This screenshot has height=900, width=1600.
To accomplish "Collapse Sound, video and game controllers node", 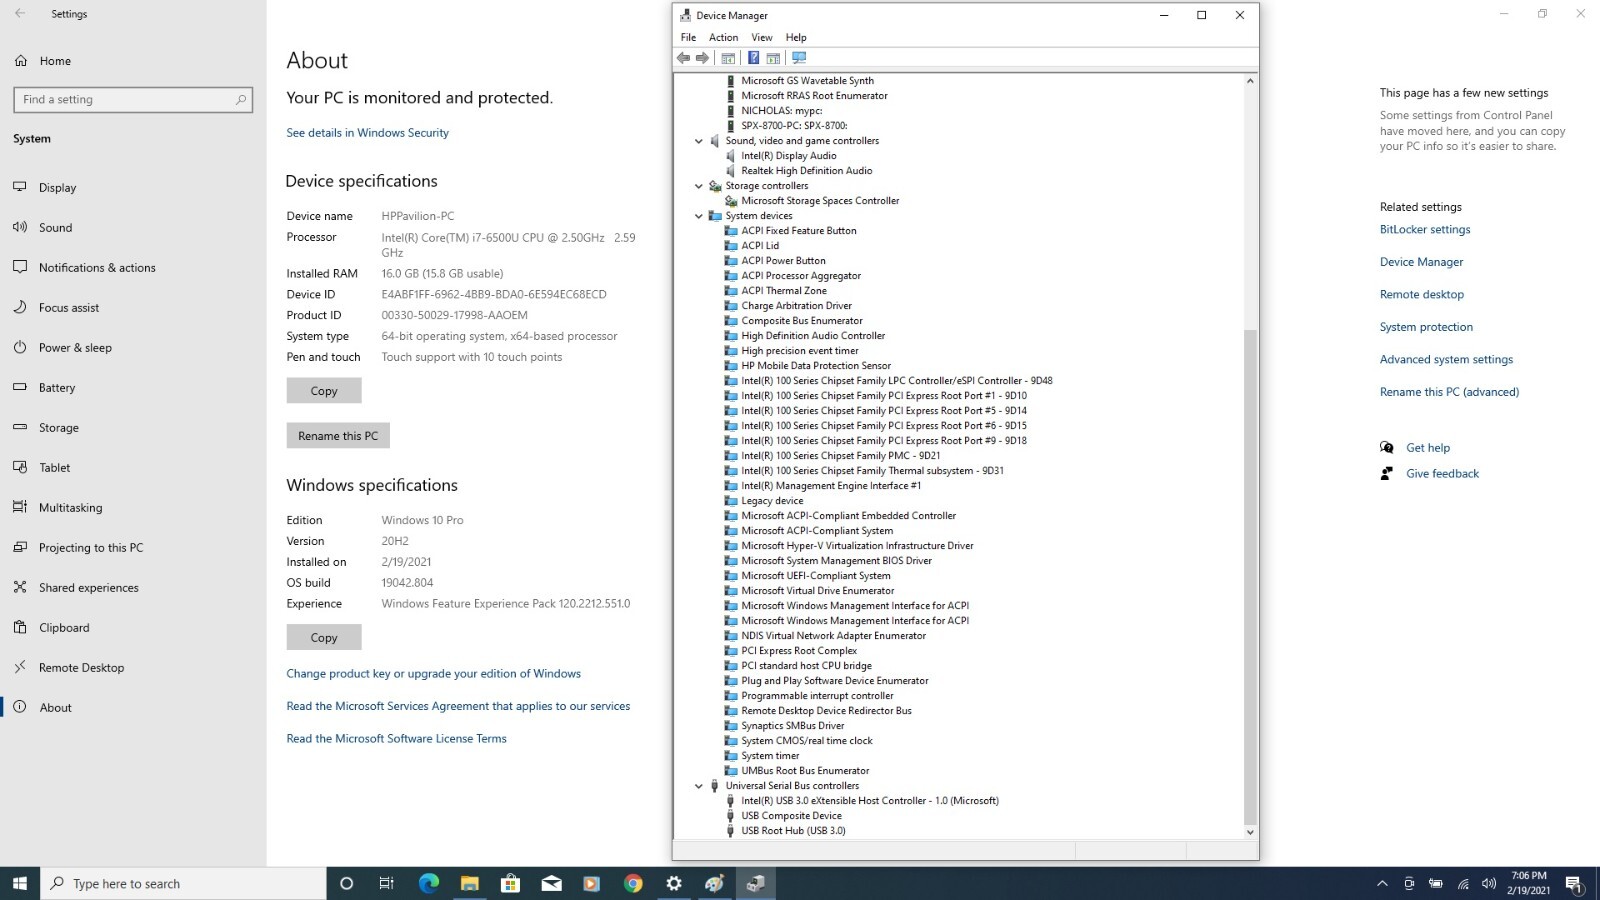I will coord(699,141).
